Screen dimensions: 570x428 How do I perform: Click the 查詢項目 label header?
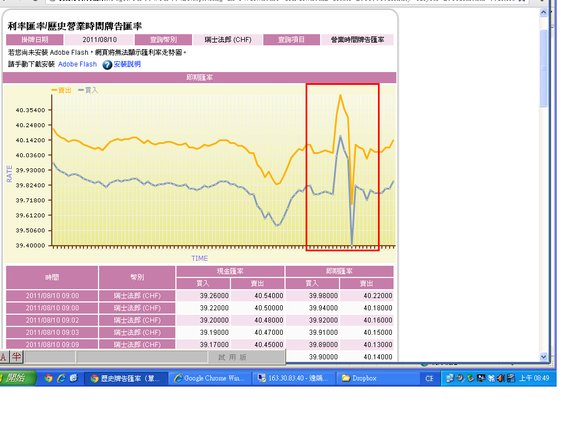292,40
